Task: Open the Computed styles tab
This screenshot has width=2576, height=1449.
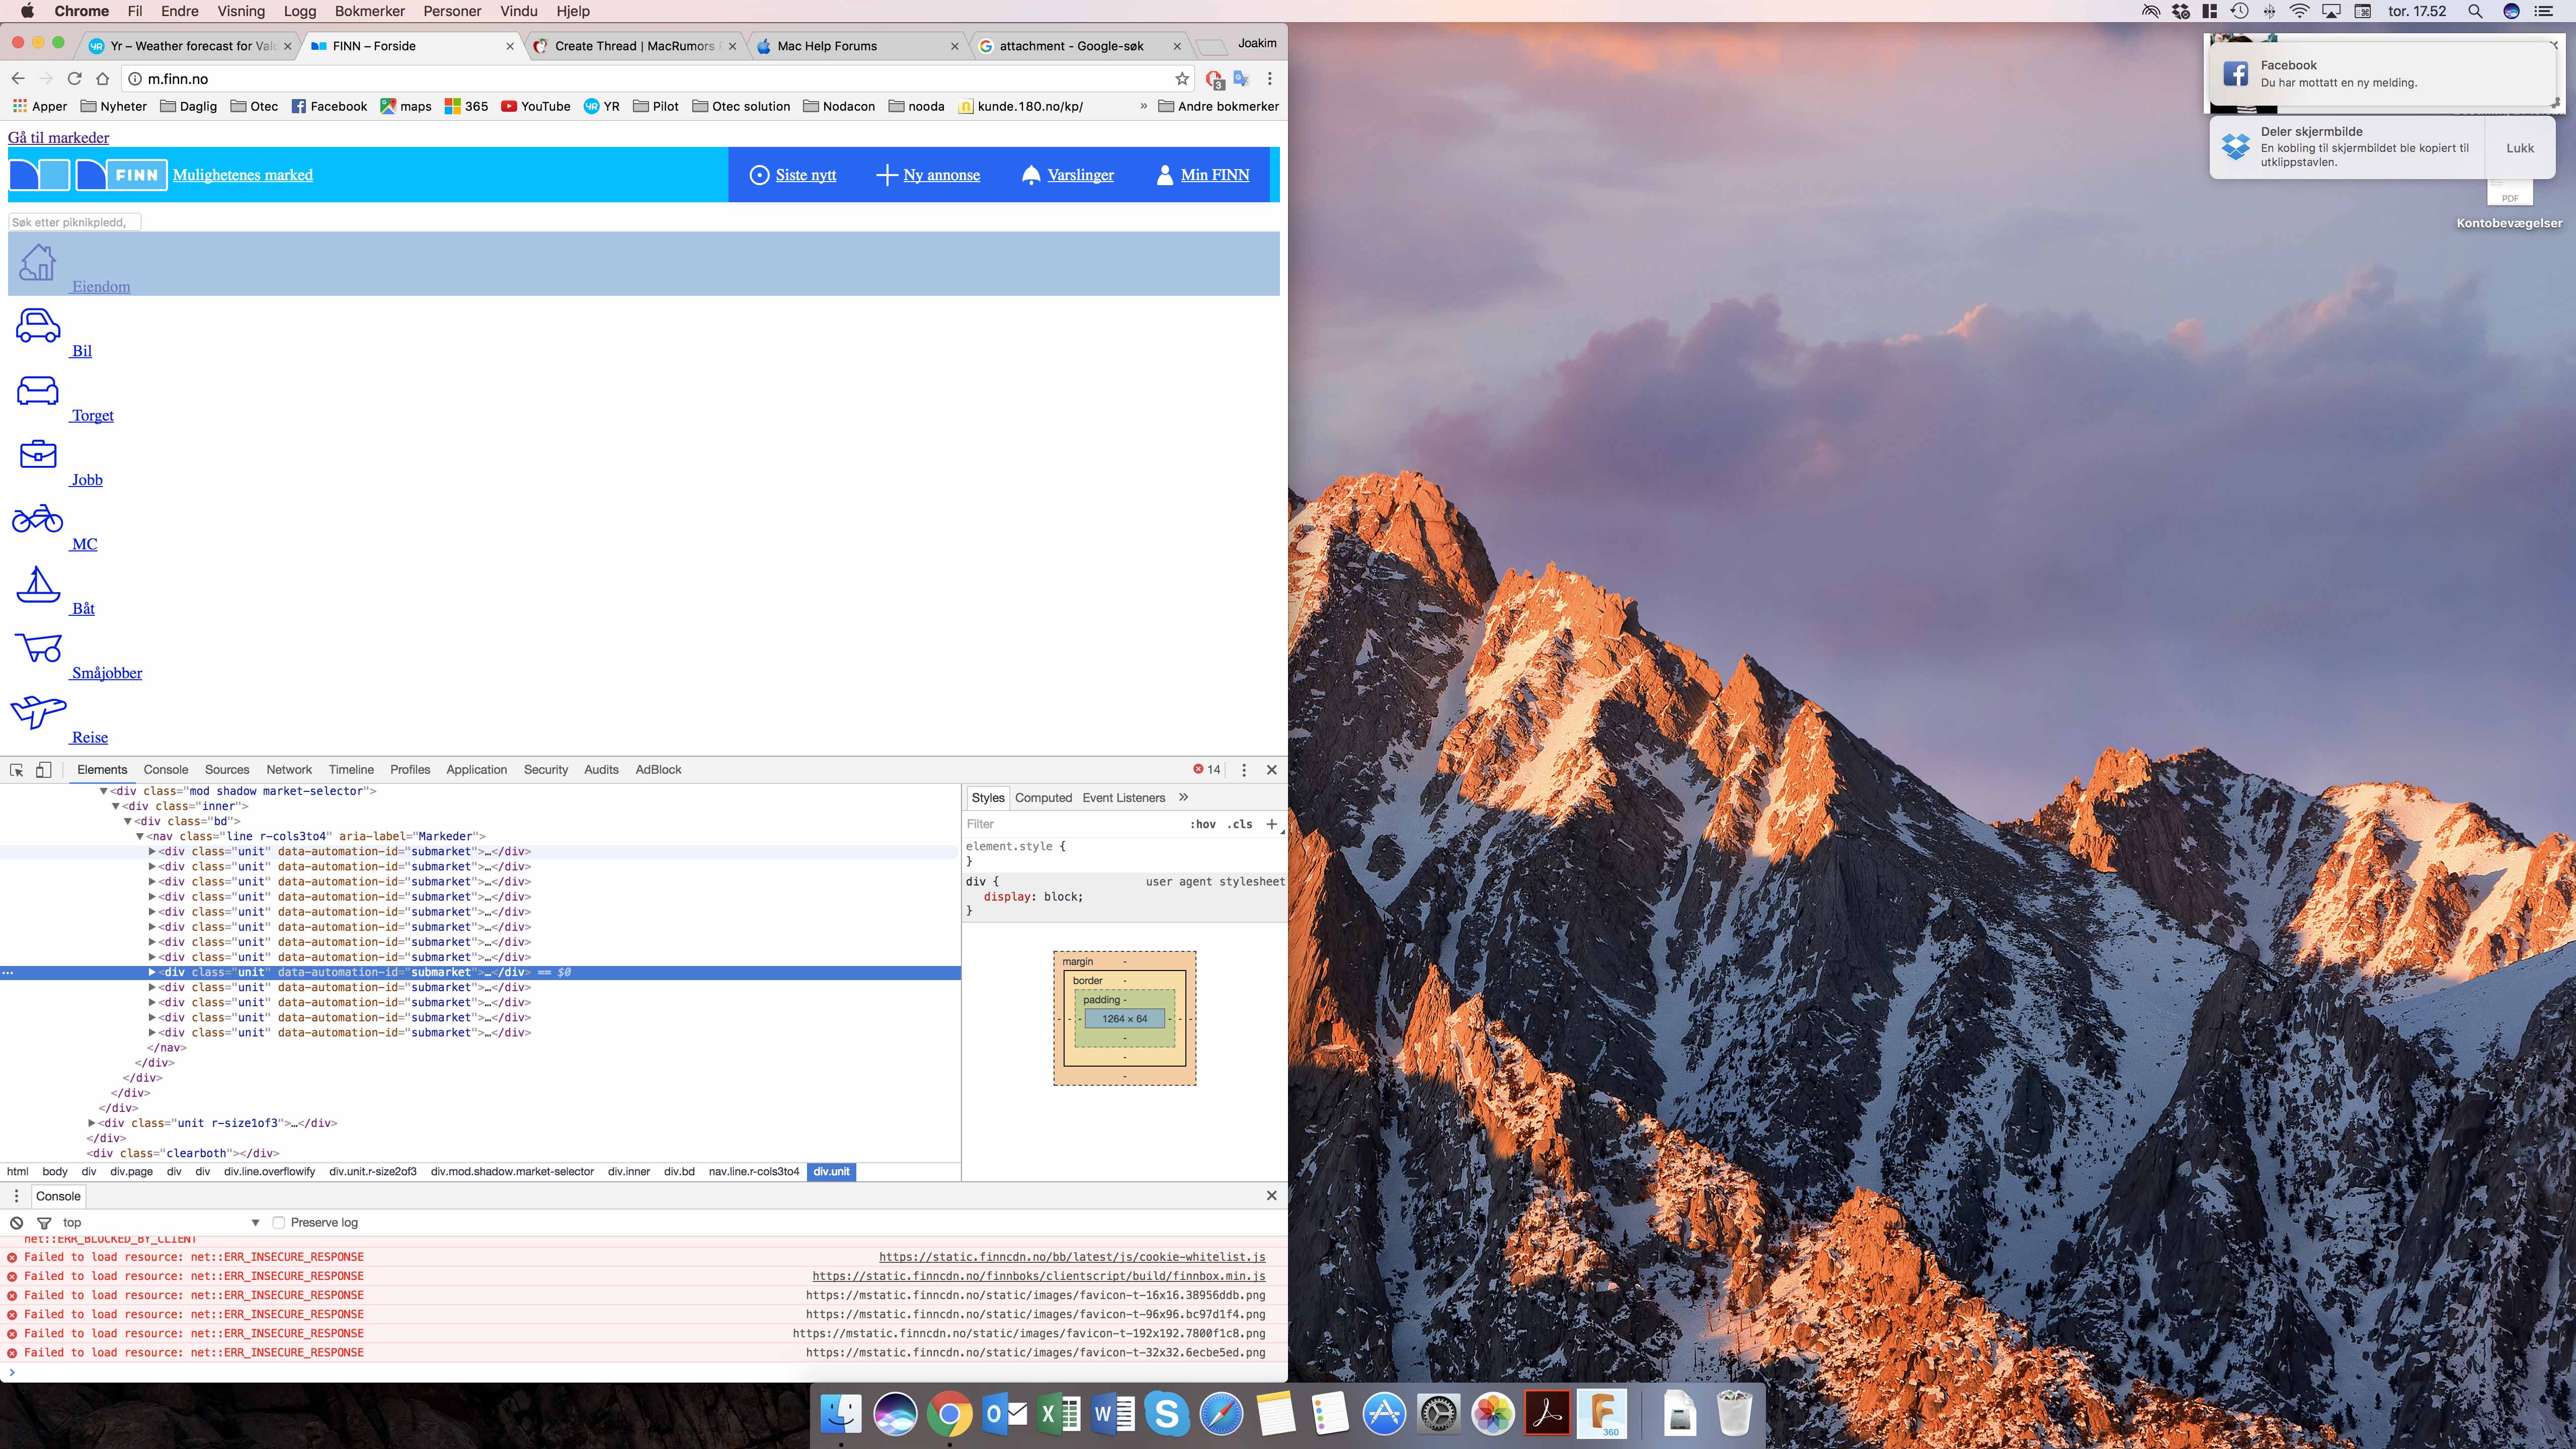Action: [1043, 797]
